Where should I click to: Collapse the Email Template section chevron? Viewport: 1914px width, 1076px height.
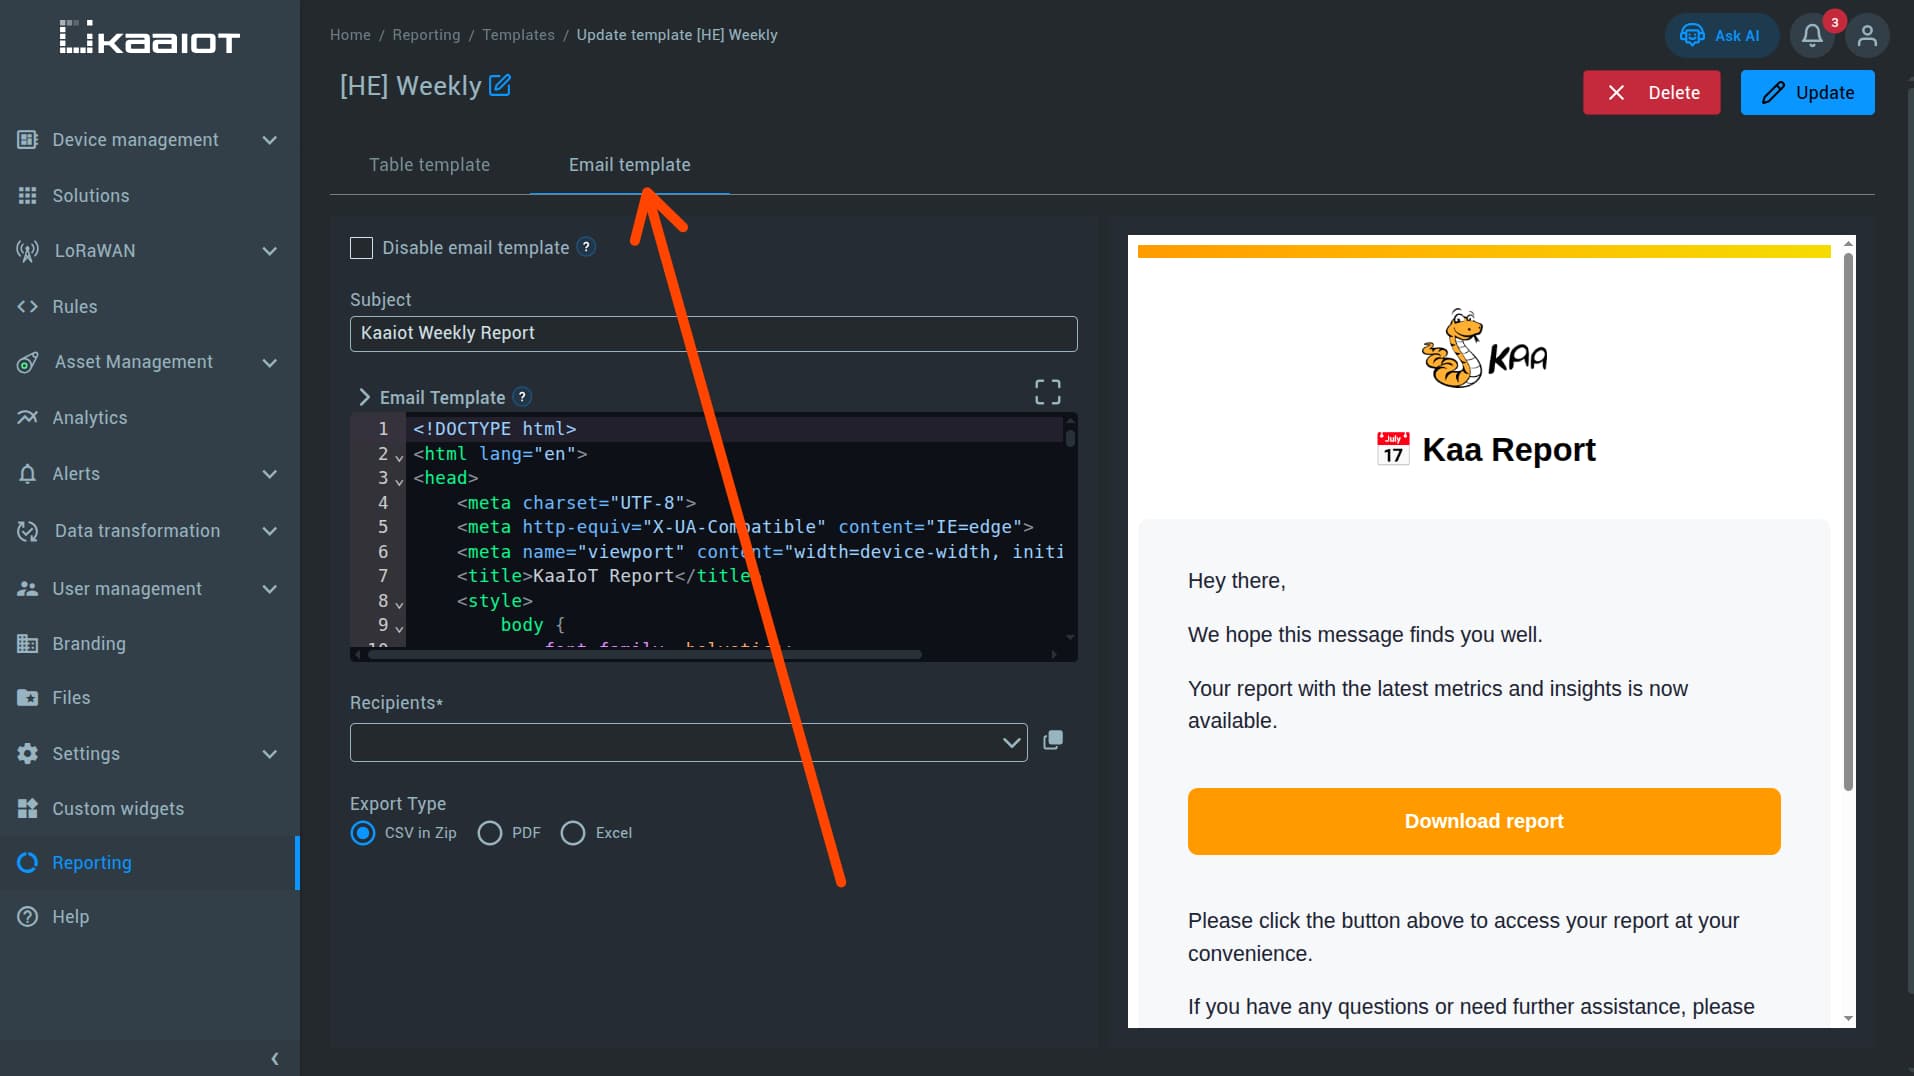coord(364,397)
